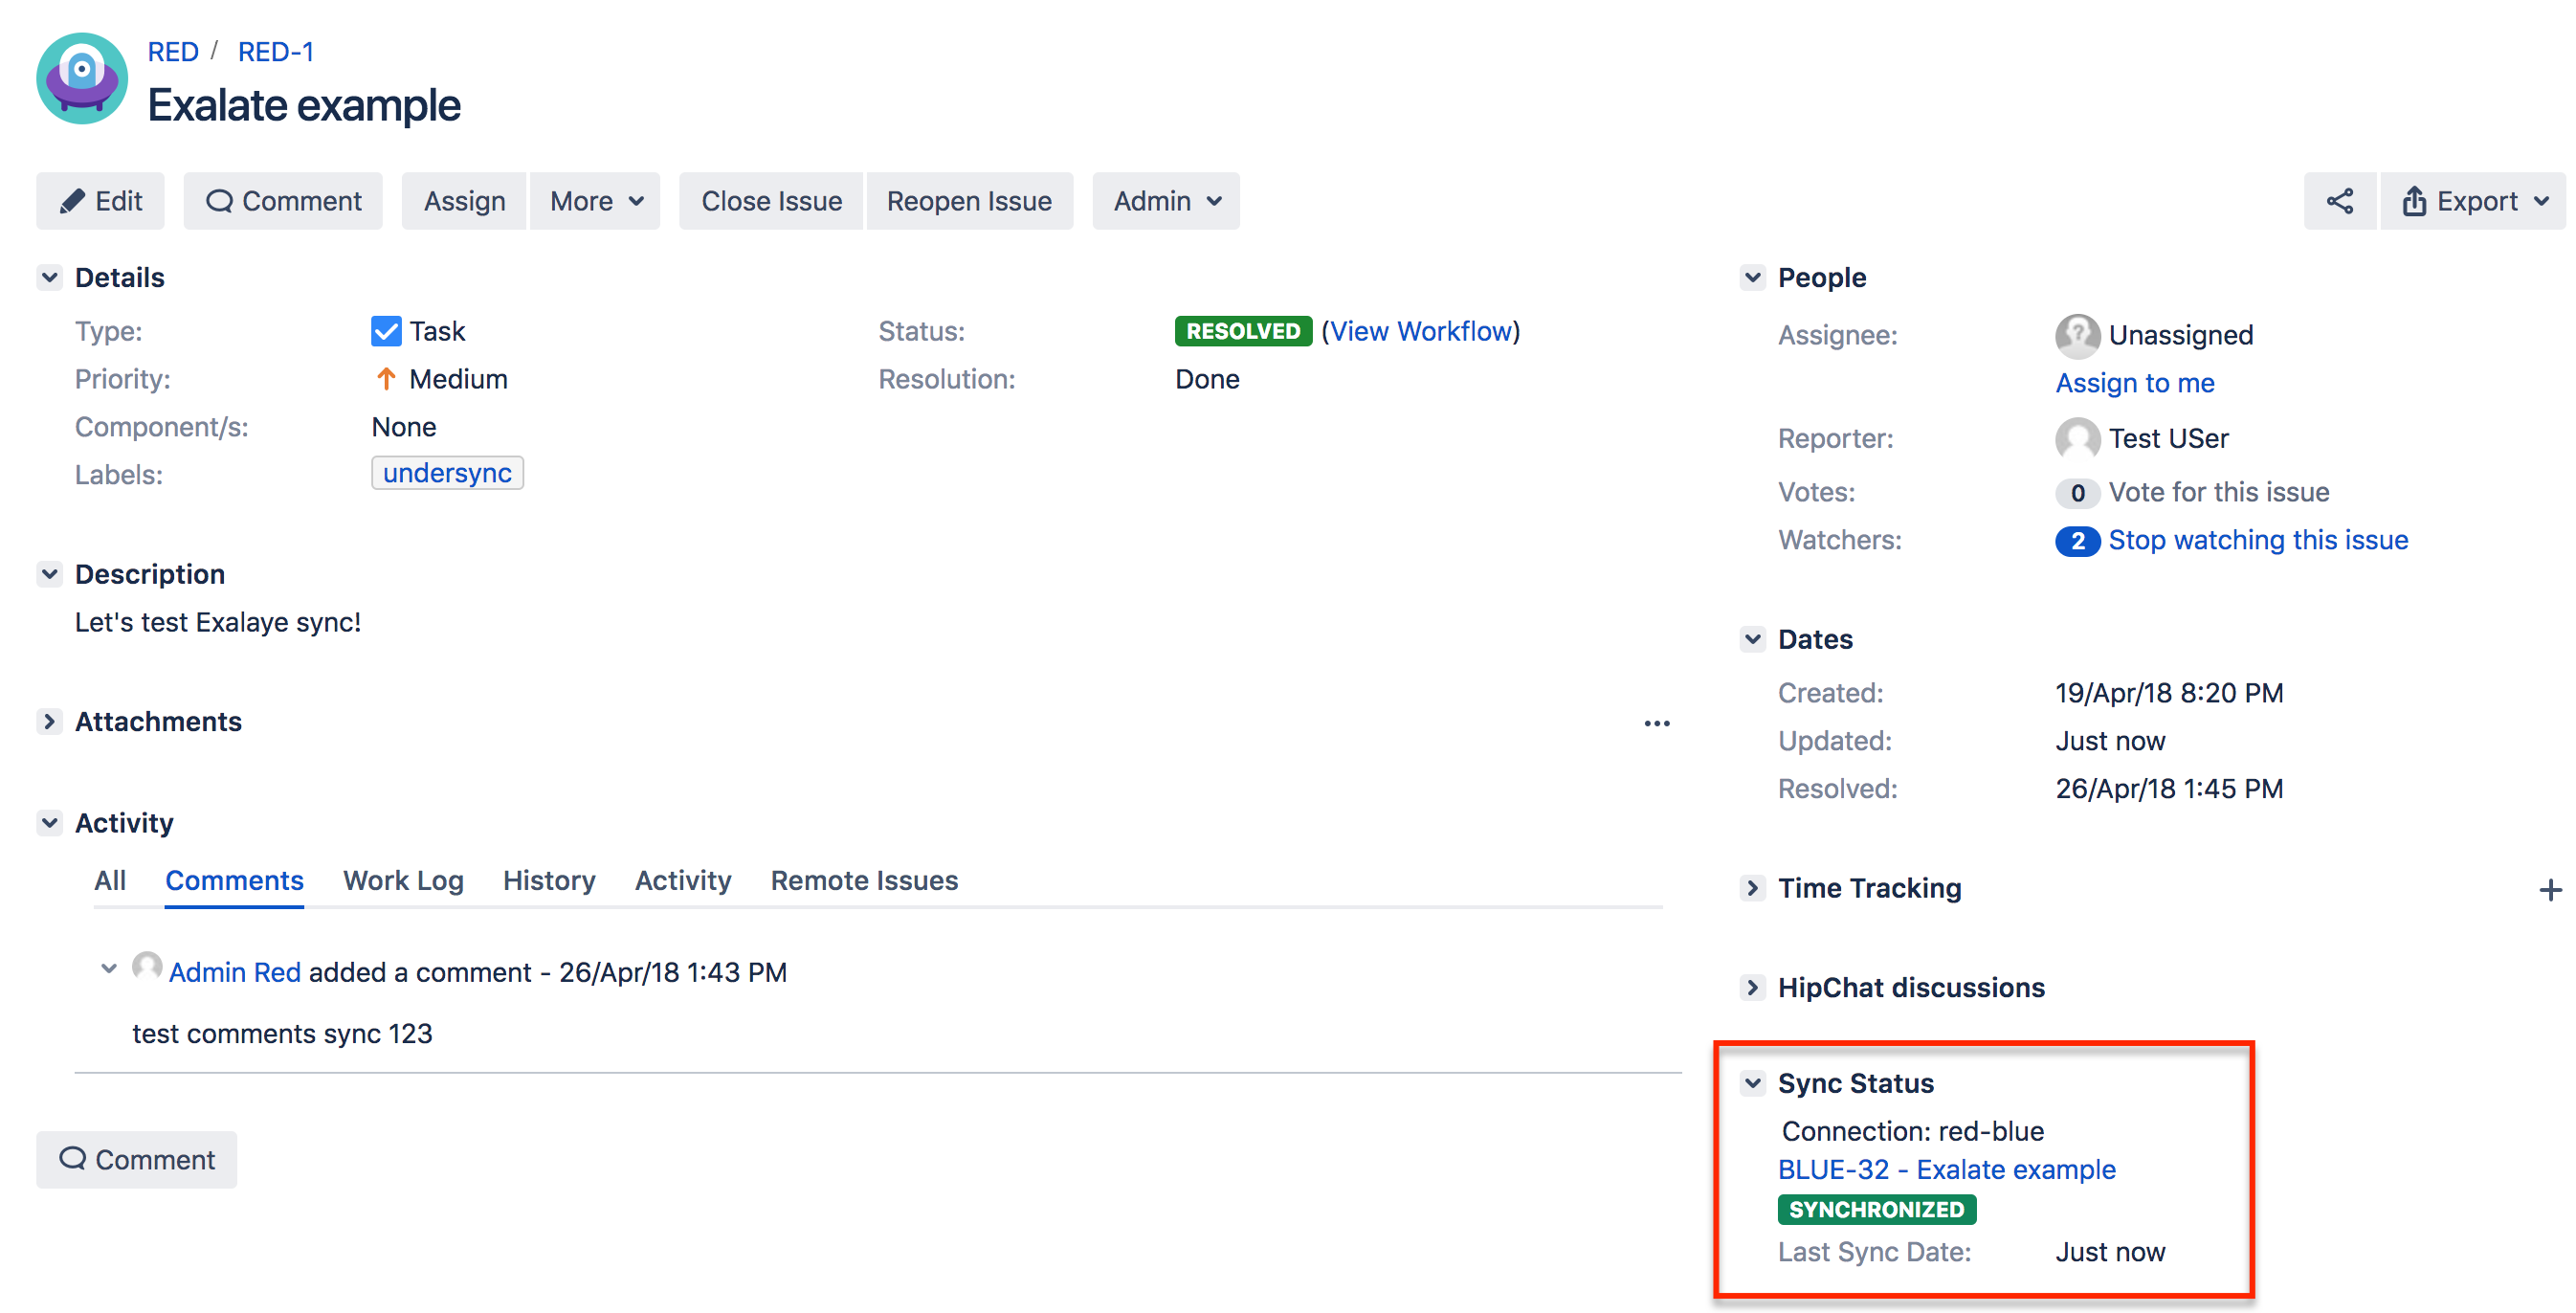
Task: Click the RED project avatar icon
Action: coord(82,78)
